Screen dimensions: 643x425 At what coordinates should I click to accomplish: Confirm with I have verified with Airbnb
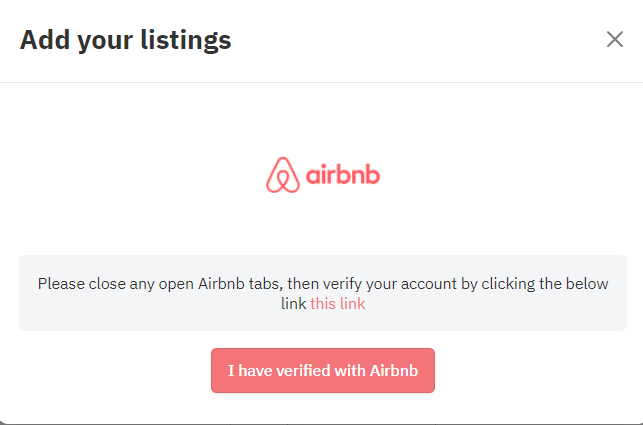click(x=323, y=370)
